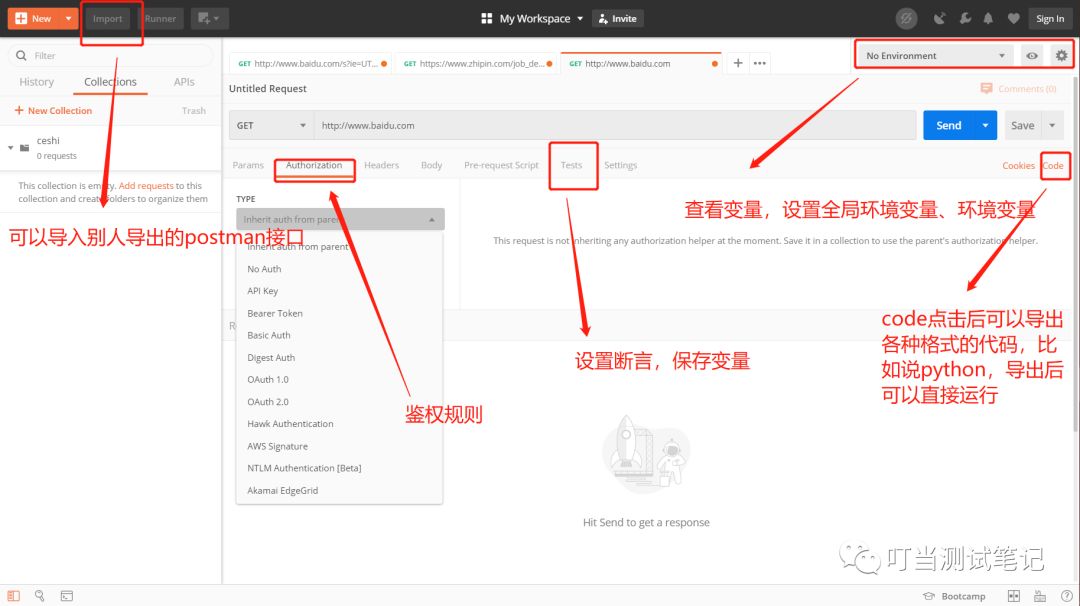Select NTLM Authentication [Beta] type
Image resolution: width=1080 pixels, height=606 pixels.
[304, 468]
